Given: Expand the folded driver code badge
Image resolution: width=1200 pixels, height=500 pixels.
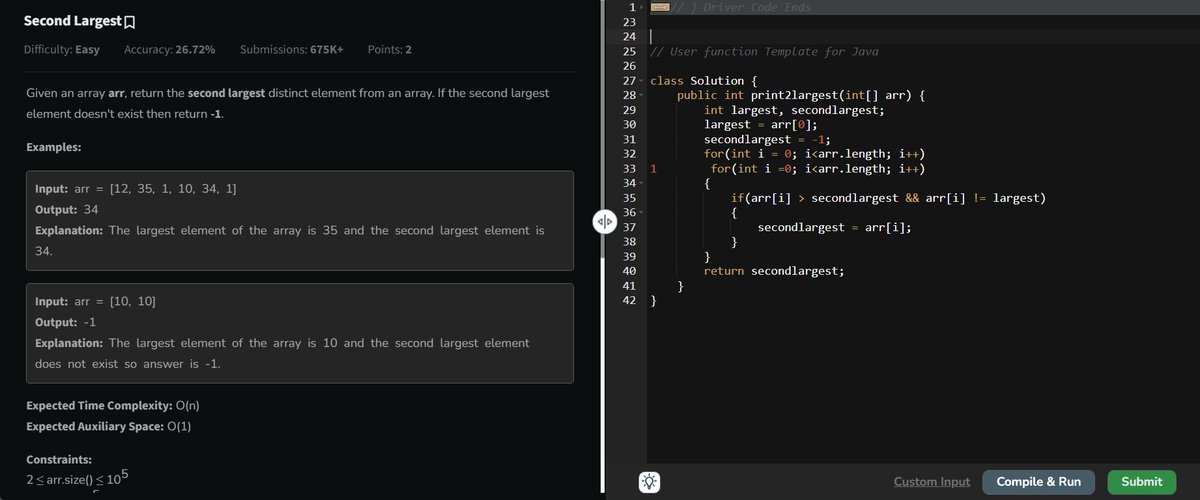Looking at the screenshot, I should pos(659,7).
